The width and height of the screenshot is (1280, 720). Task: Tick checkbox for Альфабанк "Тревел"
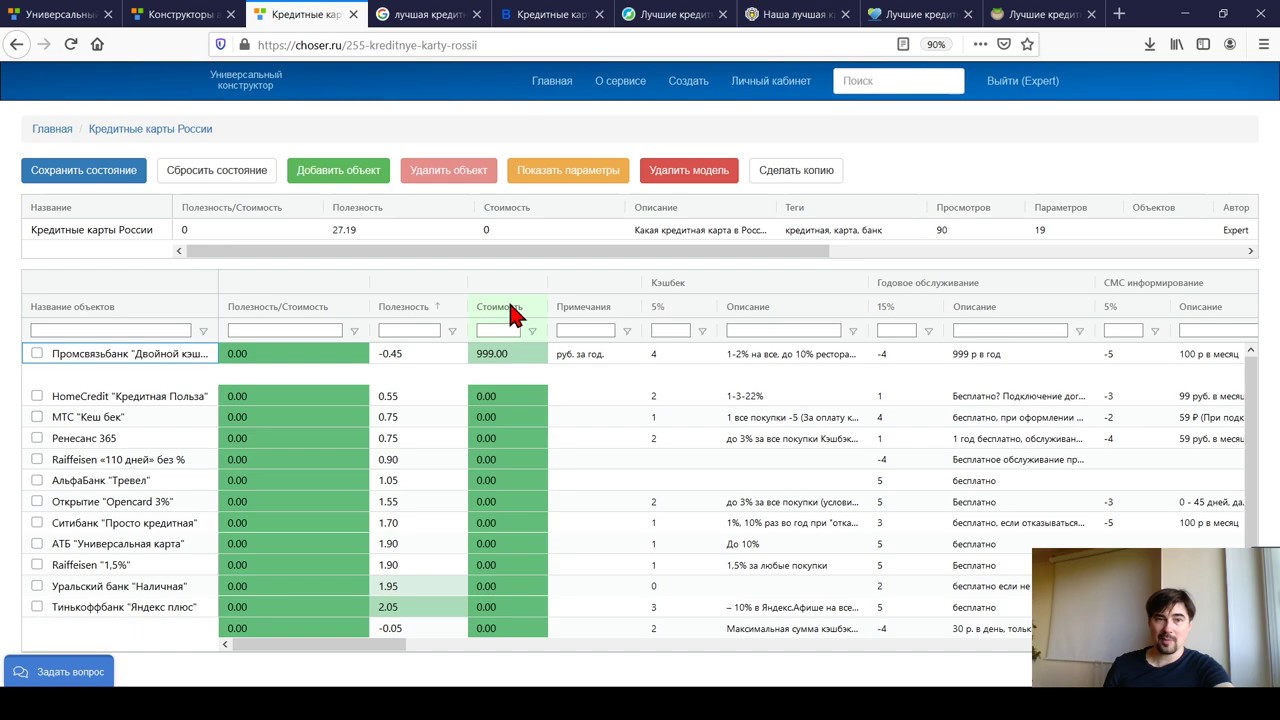coord(37,480)
